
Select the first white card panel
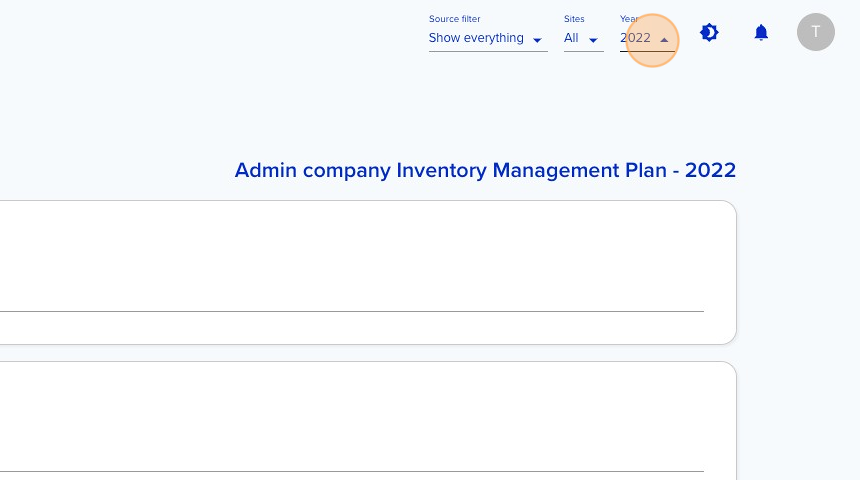(x=368, y=273)
